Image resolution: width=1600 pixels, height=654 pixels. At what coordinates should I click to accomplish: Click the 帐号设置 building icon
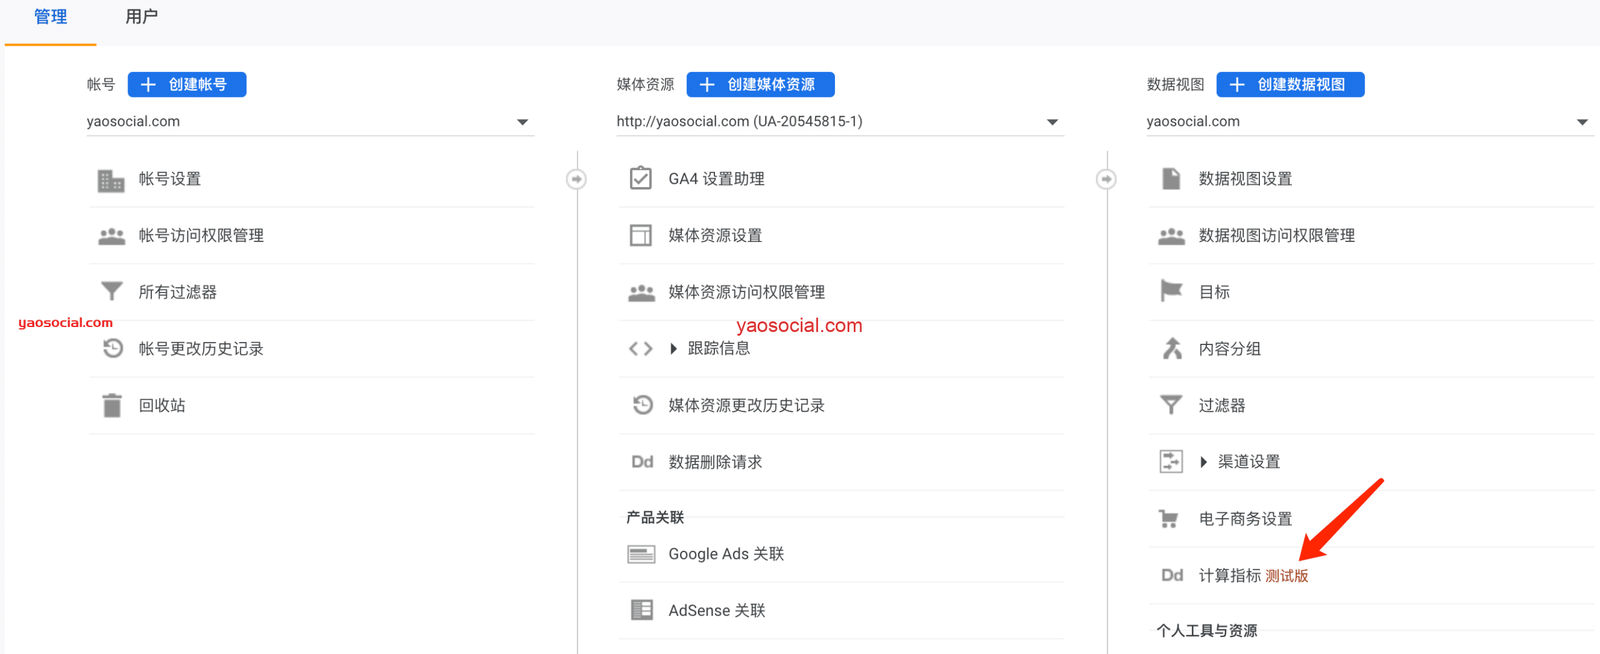[x=111, y=180]
